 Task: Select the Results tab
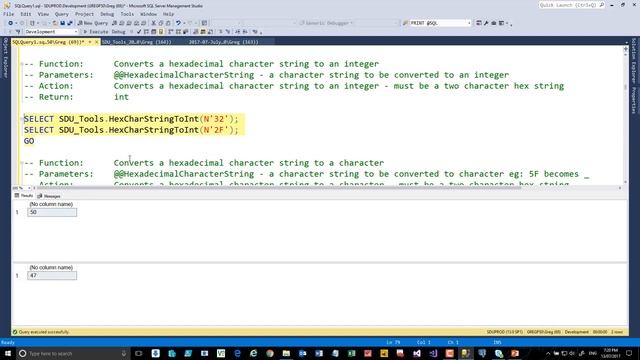point(24,196)
